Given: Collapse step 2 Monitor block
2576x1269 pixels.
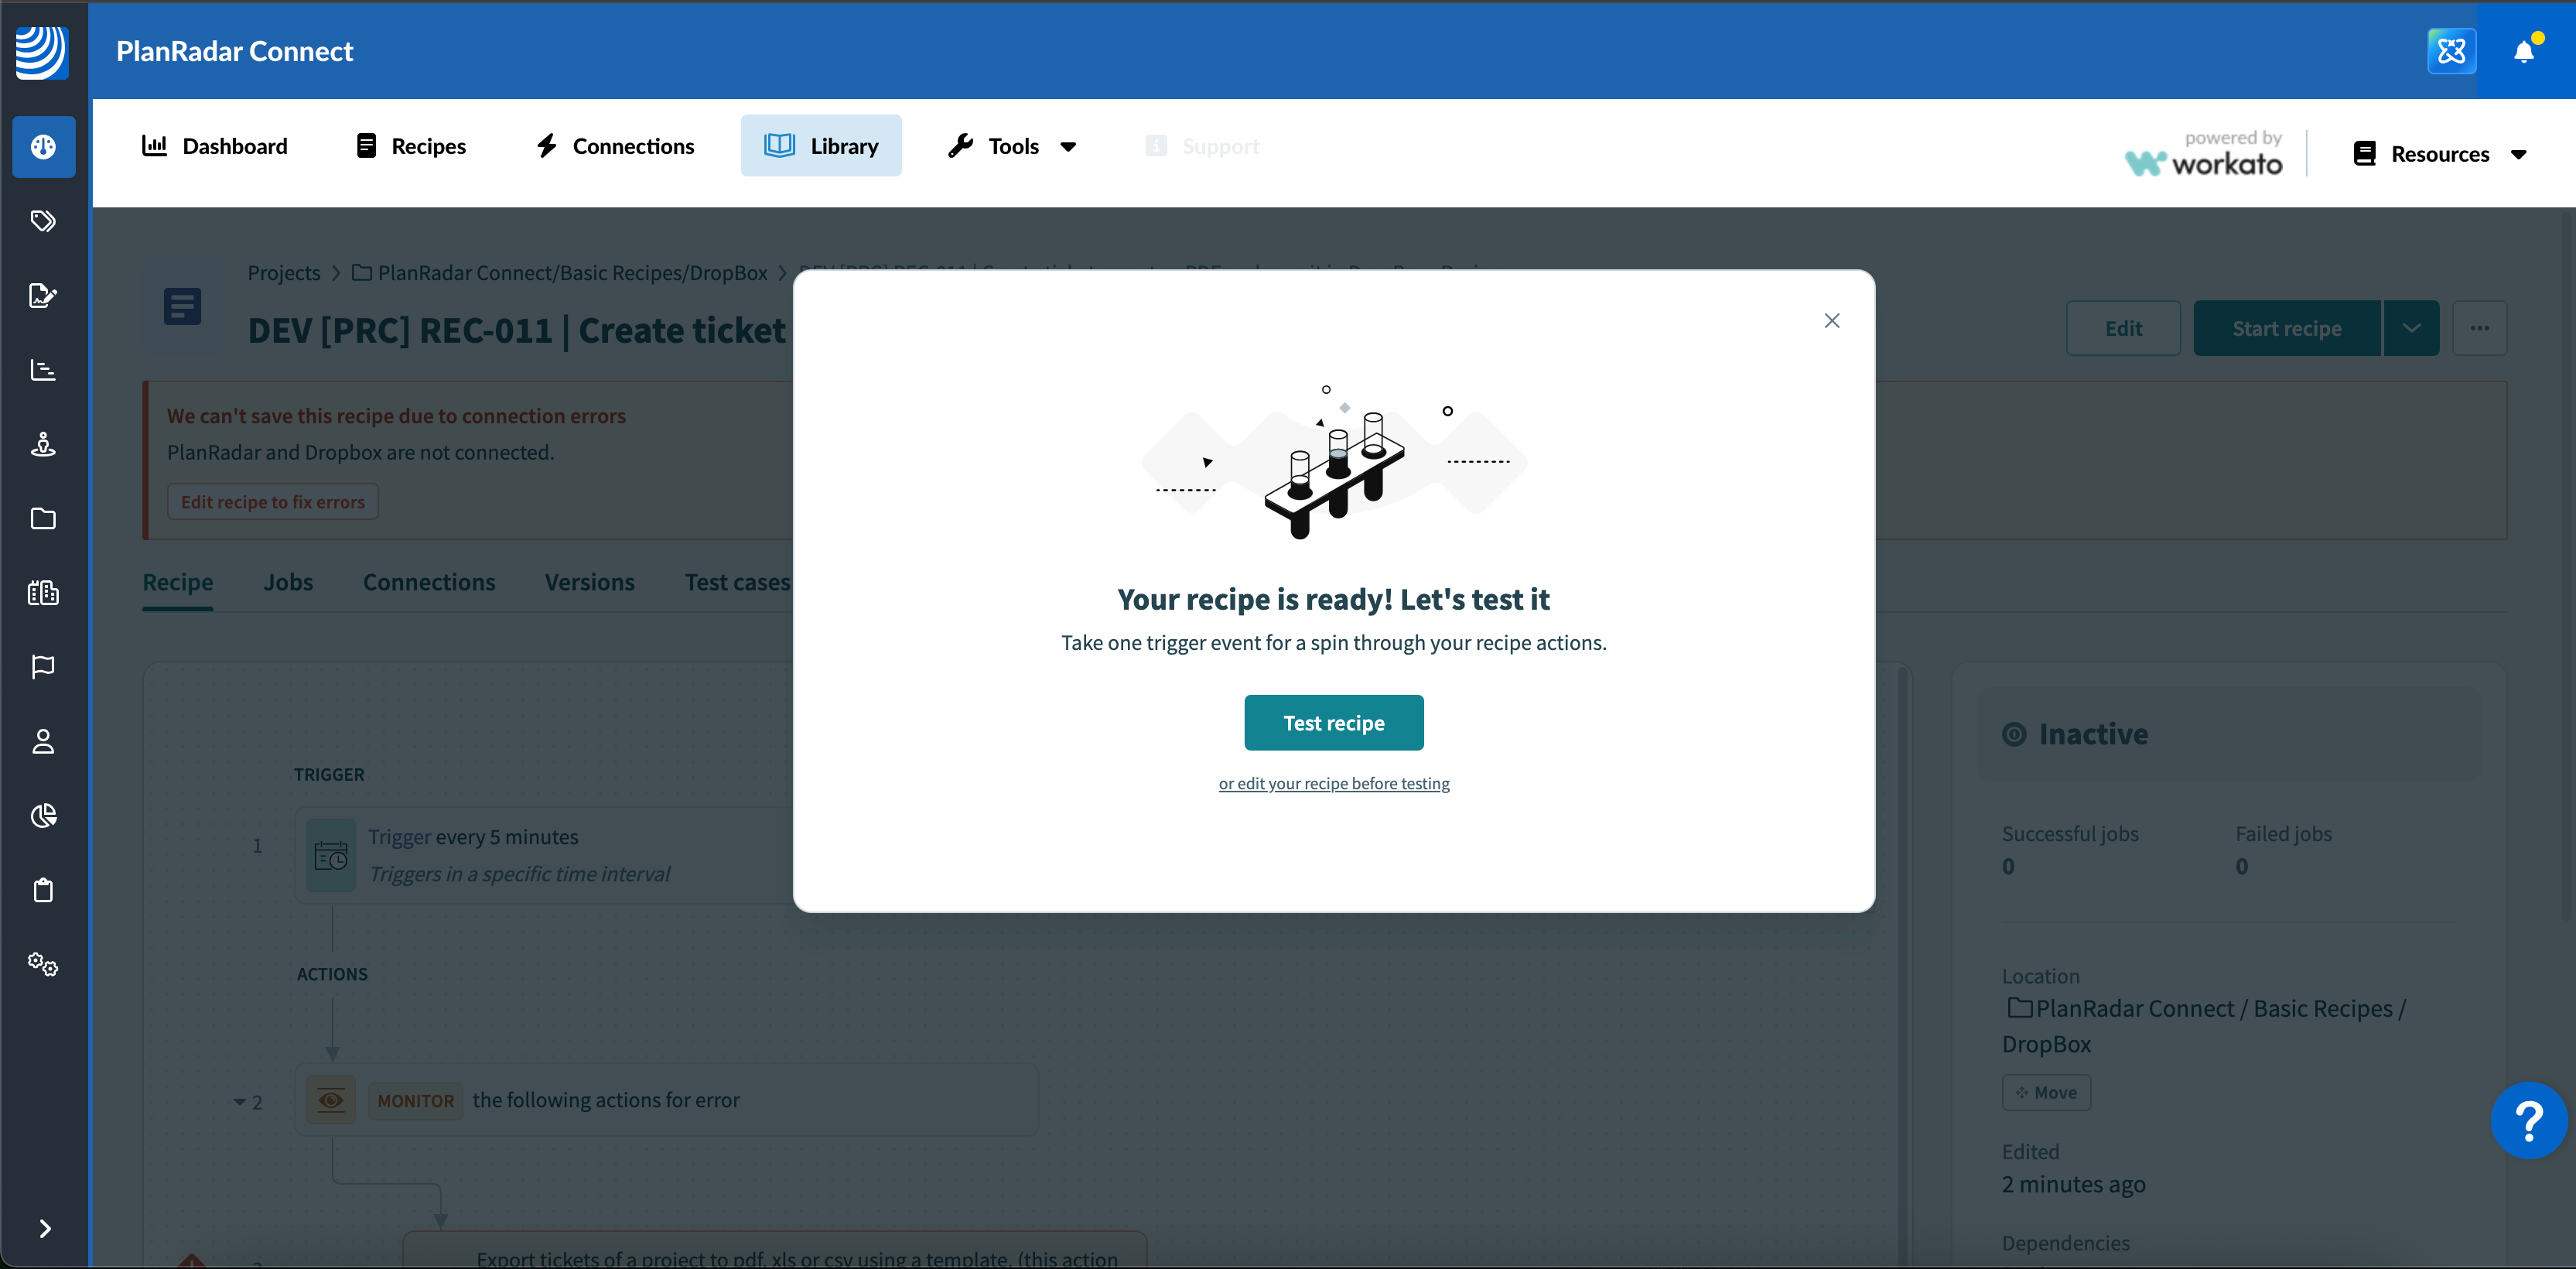Looking at the screenshot, I should click(x=239, y=1101).
